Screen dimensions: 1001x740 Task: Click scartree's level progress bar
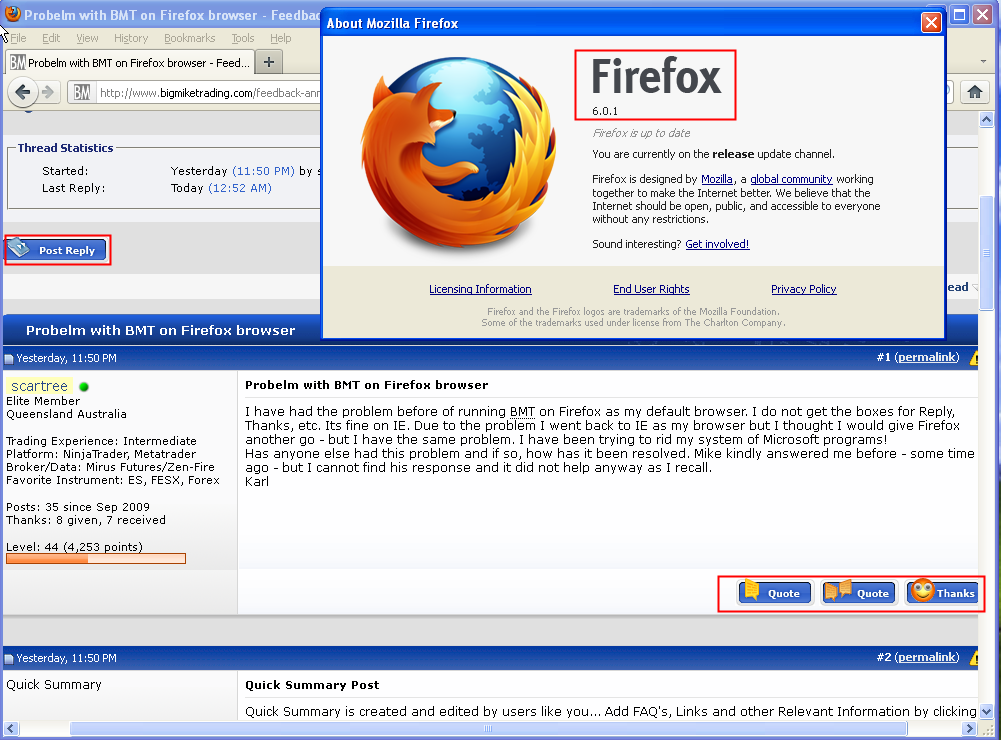(x=96, y=559)
